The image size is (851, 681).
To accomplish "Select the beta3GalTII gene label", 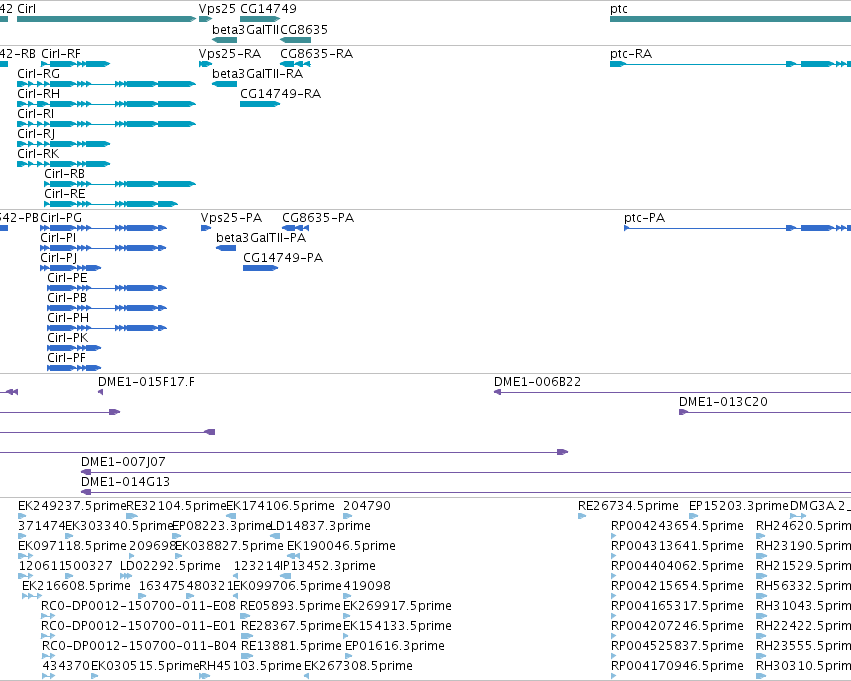I will [x=245, y=29].
